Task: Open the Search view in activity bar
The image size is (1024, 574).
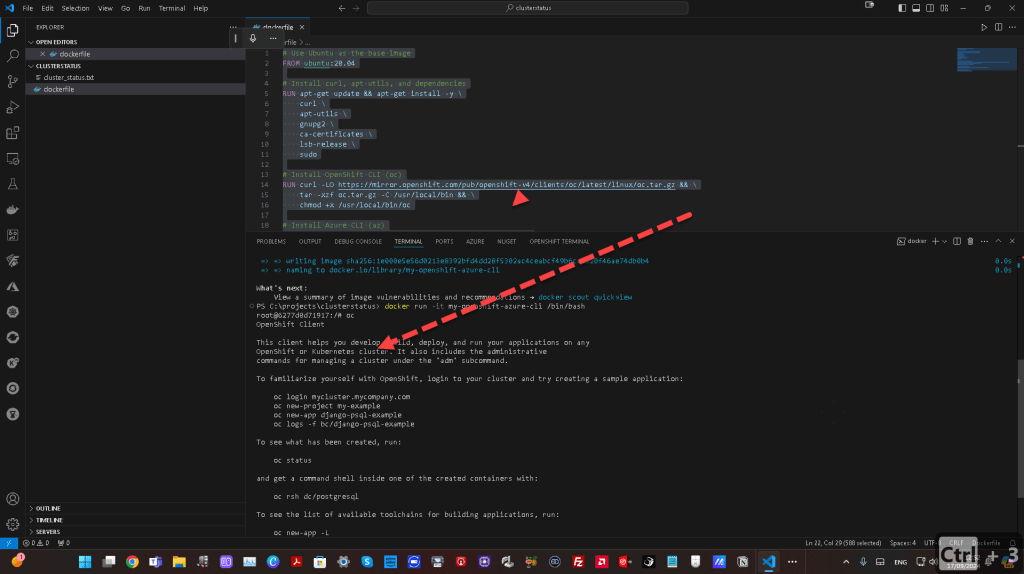Action: [x=12, y=56]
